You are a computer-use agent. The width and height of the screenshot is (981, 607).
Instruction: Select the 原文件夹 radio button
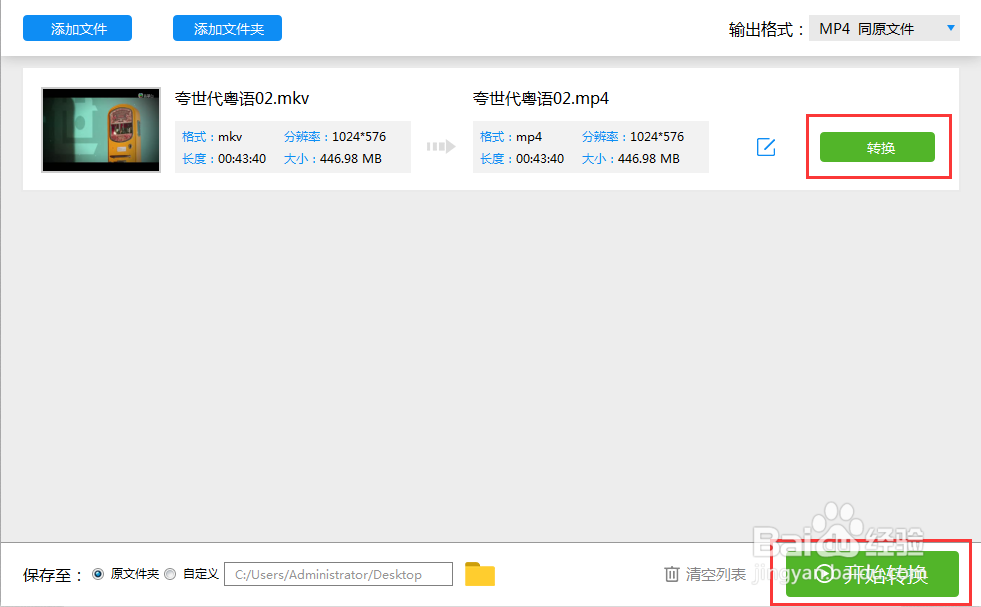(x=97, y=574)
